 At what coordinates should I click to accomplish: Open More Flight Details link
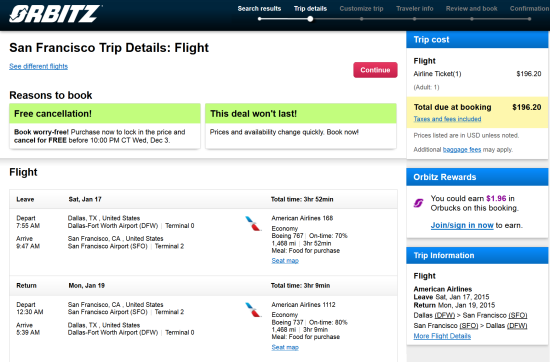[x=442, y=336]
